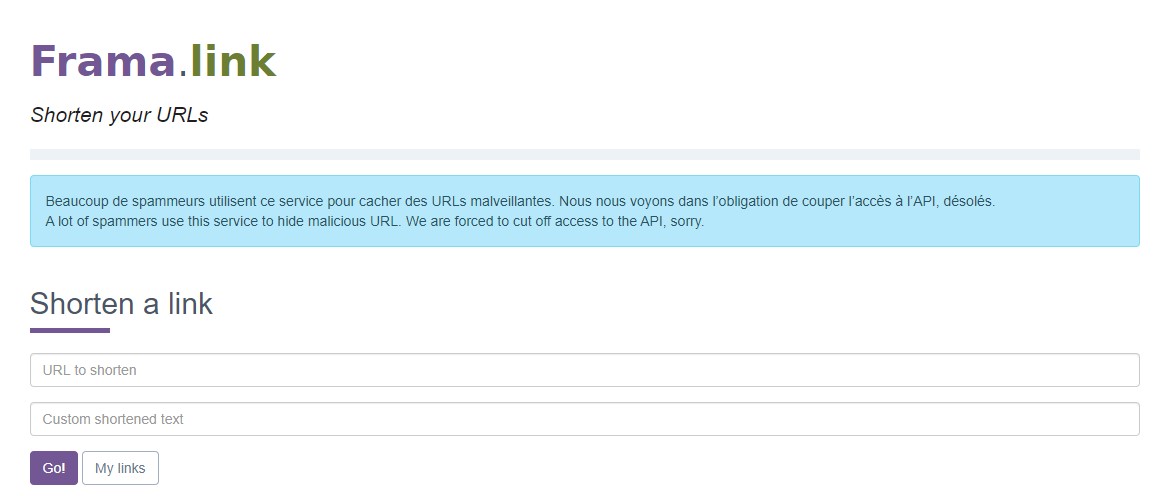Screen dimensions: 1168x496
Task: Click the English spammers notice sentence
Action: coord(375,221)
